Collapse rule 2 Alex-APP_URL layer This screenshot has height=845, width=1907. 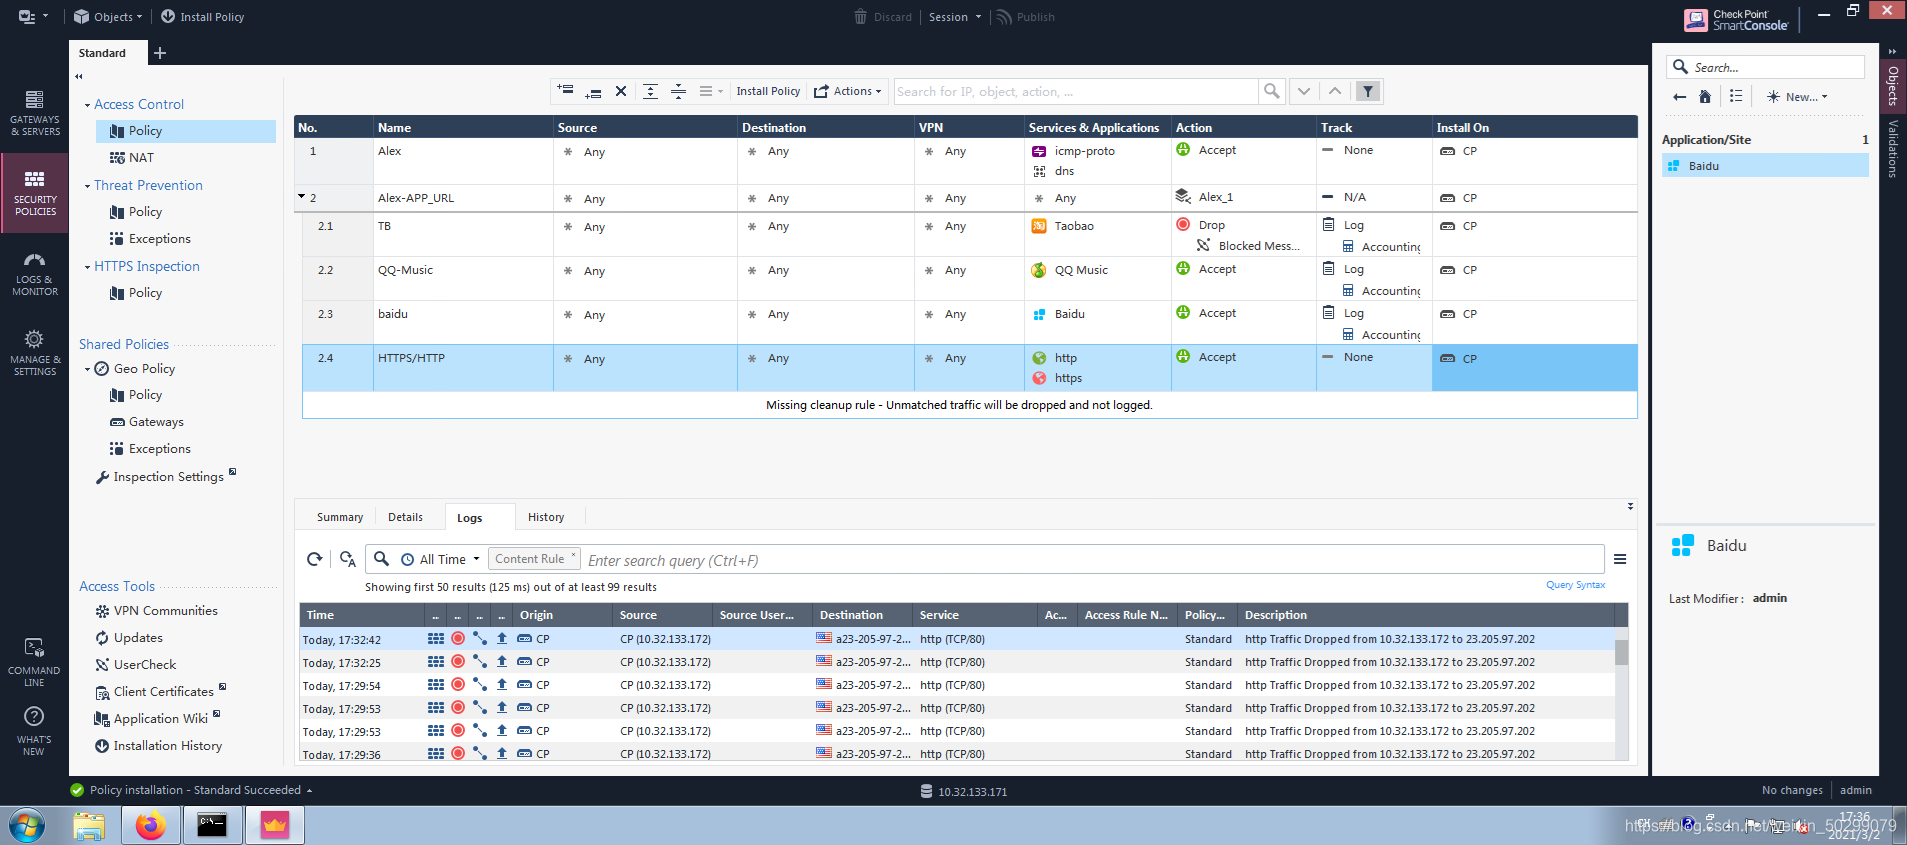click(x=301, y=196)
